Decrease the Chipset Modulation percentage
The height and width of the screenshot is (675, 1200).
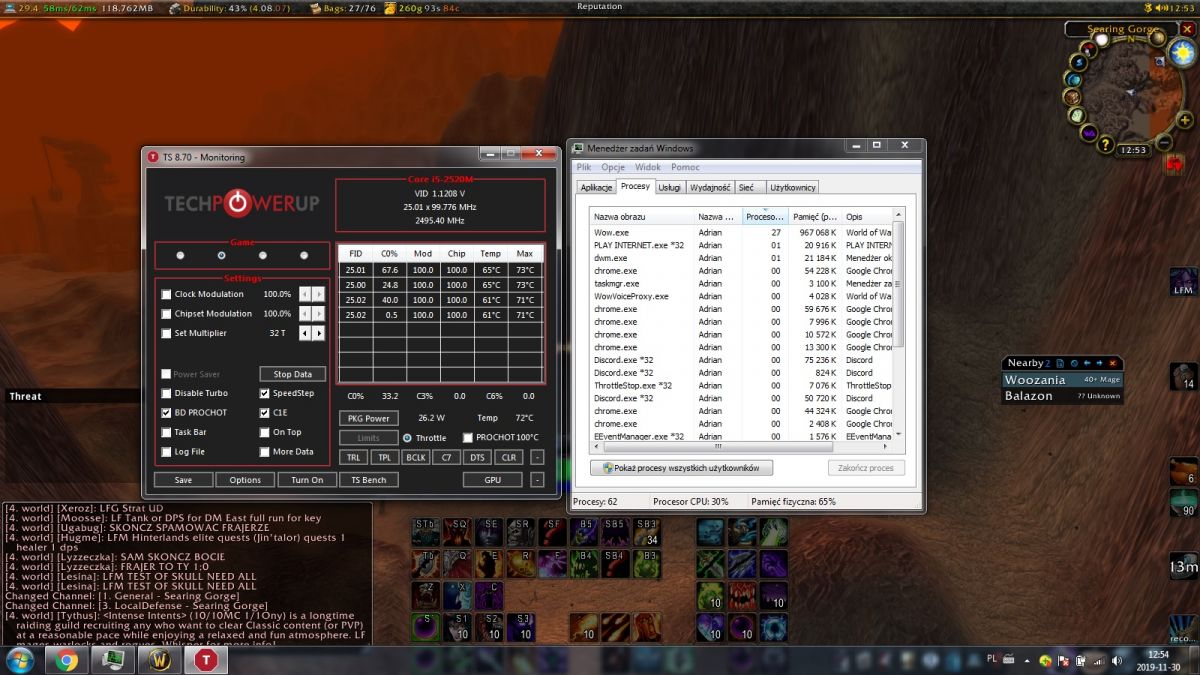pyautogui.click(x=306, y=314)
